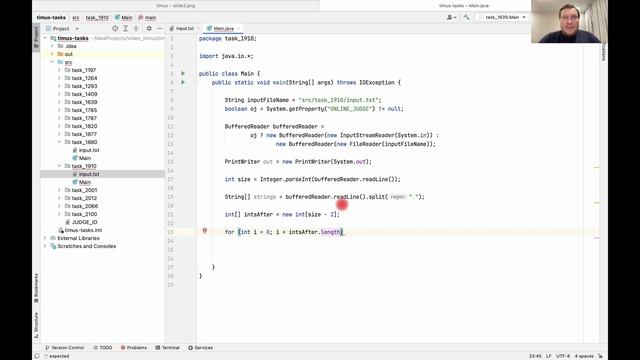The width and height of the screenshot is (640, 360).
Task: Expand the out folder
Action: (x=52, y=54)
